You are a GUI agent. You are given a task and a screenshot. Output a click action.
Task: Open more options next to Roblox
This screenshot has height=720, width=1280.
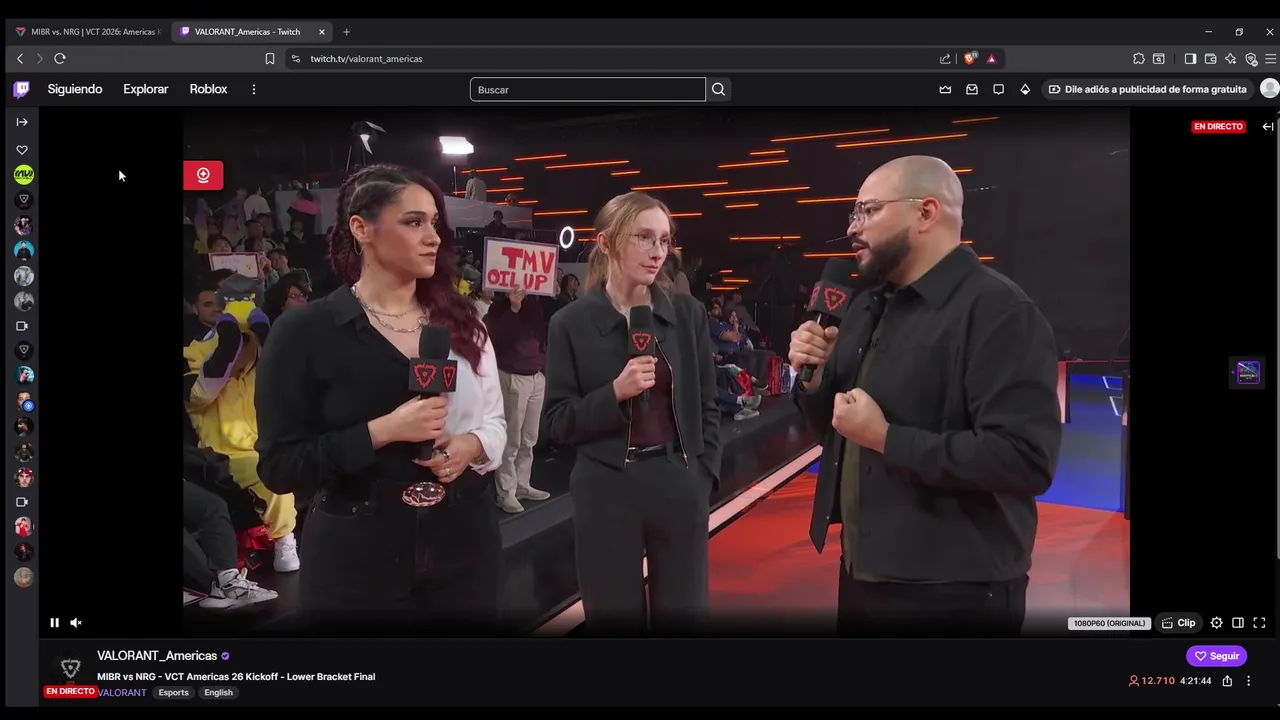[254, 89]
